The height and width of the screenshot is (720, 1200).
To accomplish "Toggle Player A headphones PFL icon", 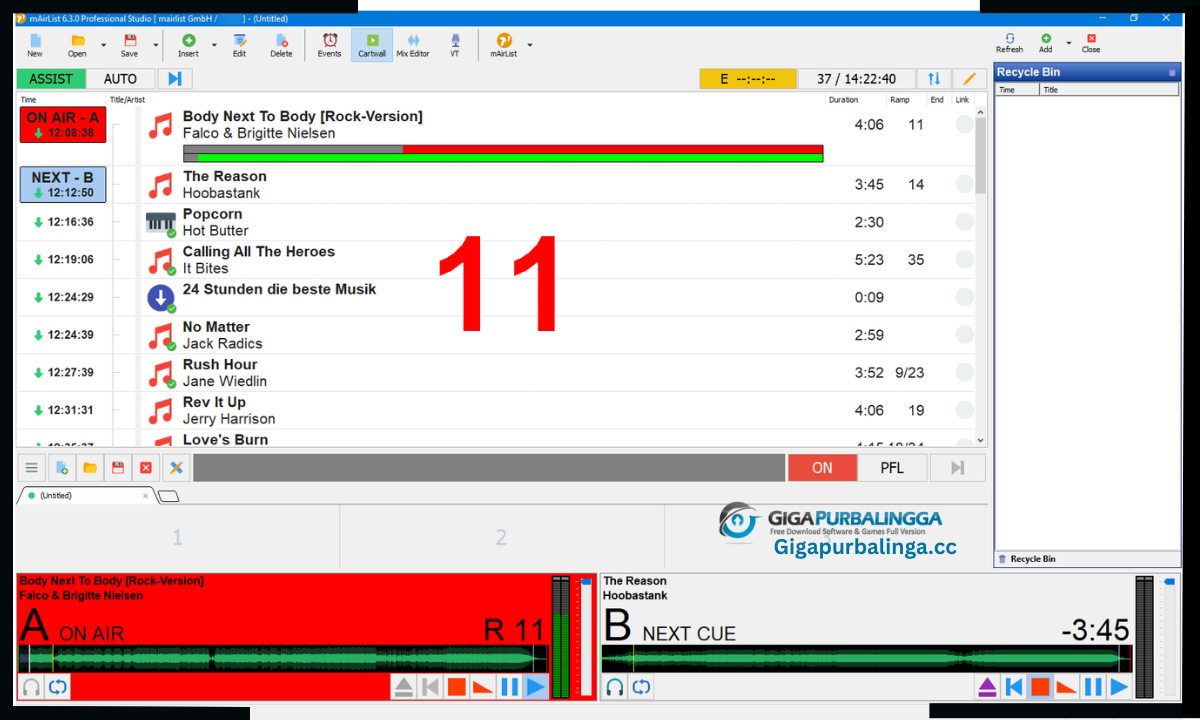I will [x=31, y=687].
